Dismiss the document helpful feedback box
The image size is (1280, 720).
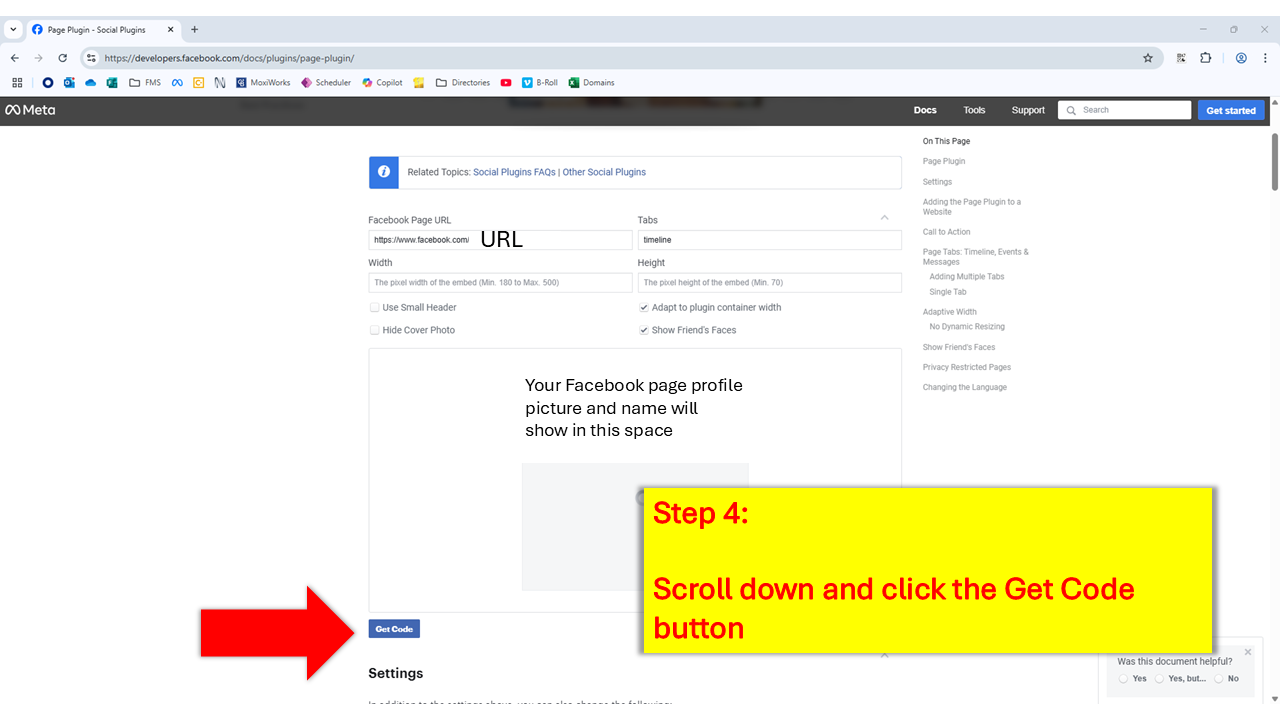1248,652
